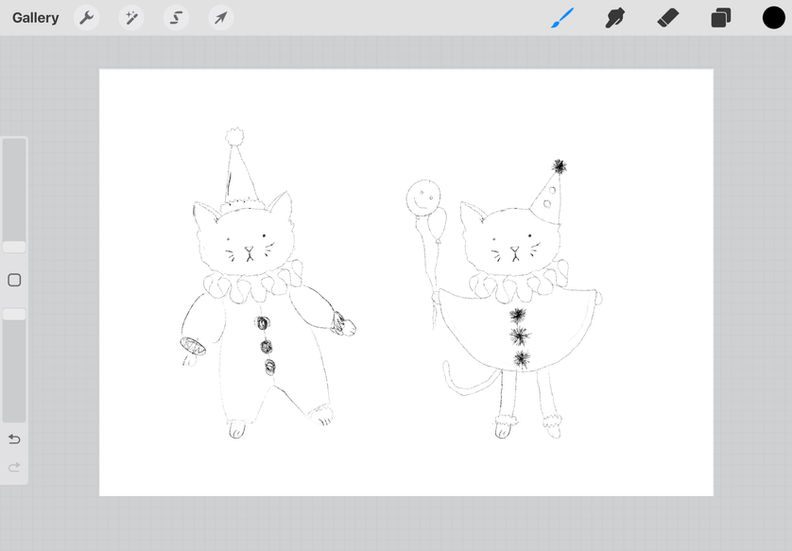Undo the last stroke
792x551 pixels.
coord(14,439)
